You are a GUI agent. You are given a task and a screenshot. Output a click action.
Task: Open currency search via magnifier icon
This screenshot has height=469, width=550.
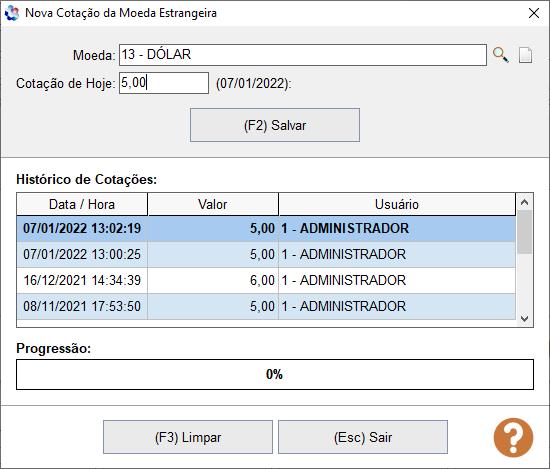point(501,55)
